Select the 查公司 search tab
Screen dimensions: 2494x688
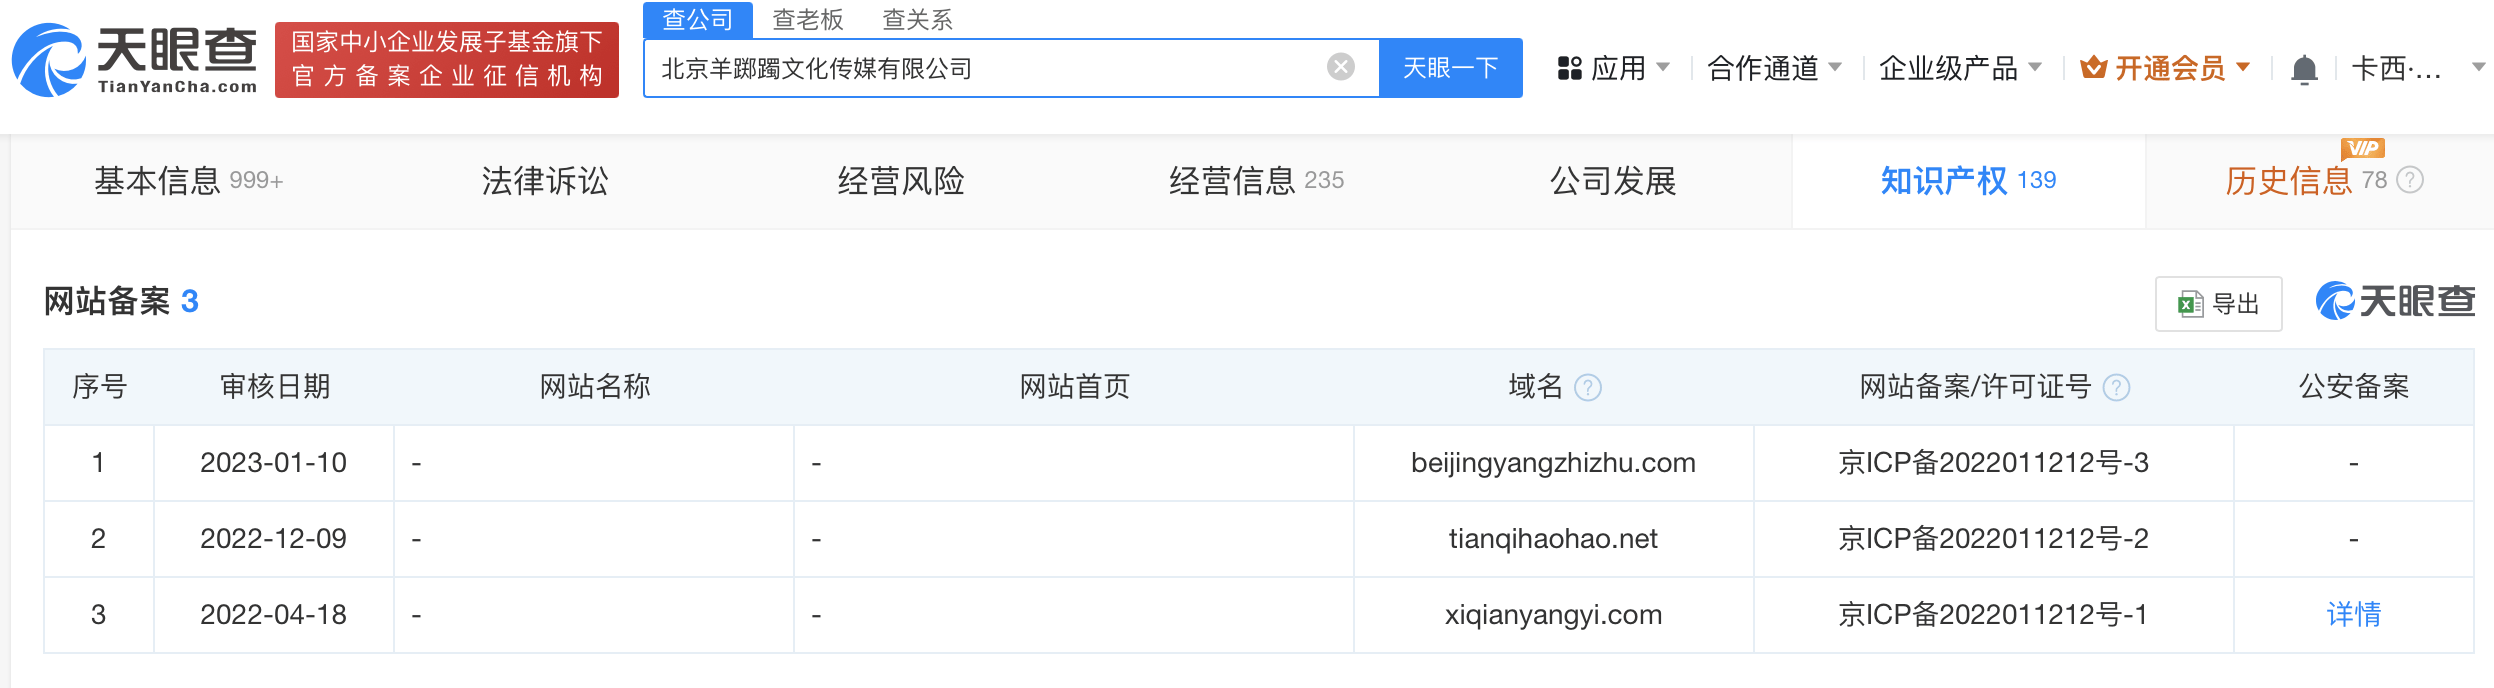pyautogui.click(x=698, y=20)
